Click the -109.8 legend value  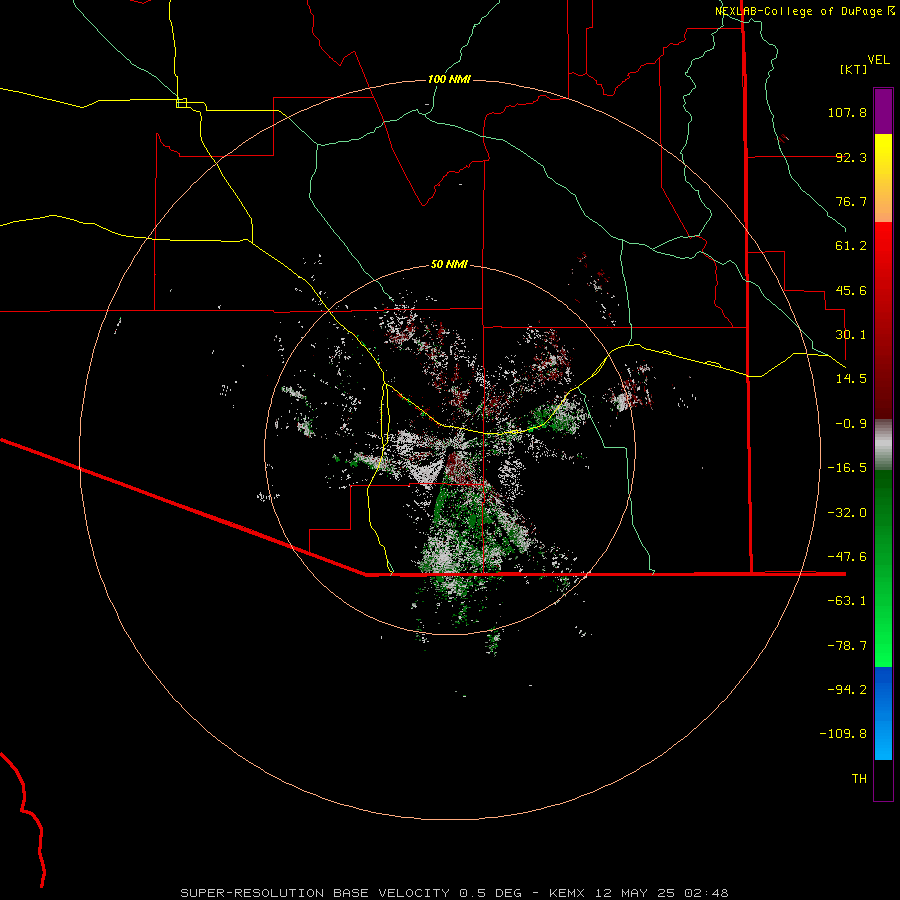pyautogui.click(x=843, y=734)
